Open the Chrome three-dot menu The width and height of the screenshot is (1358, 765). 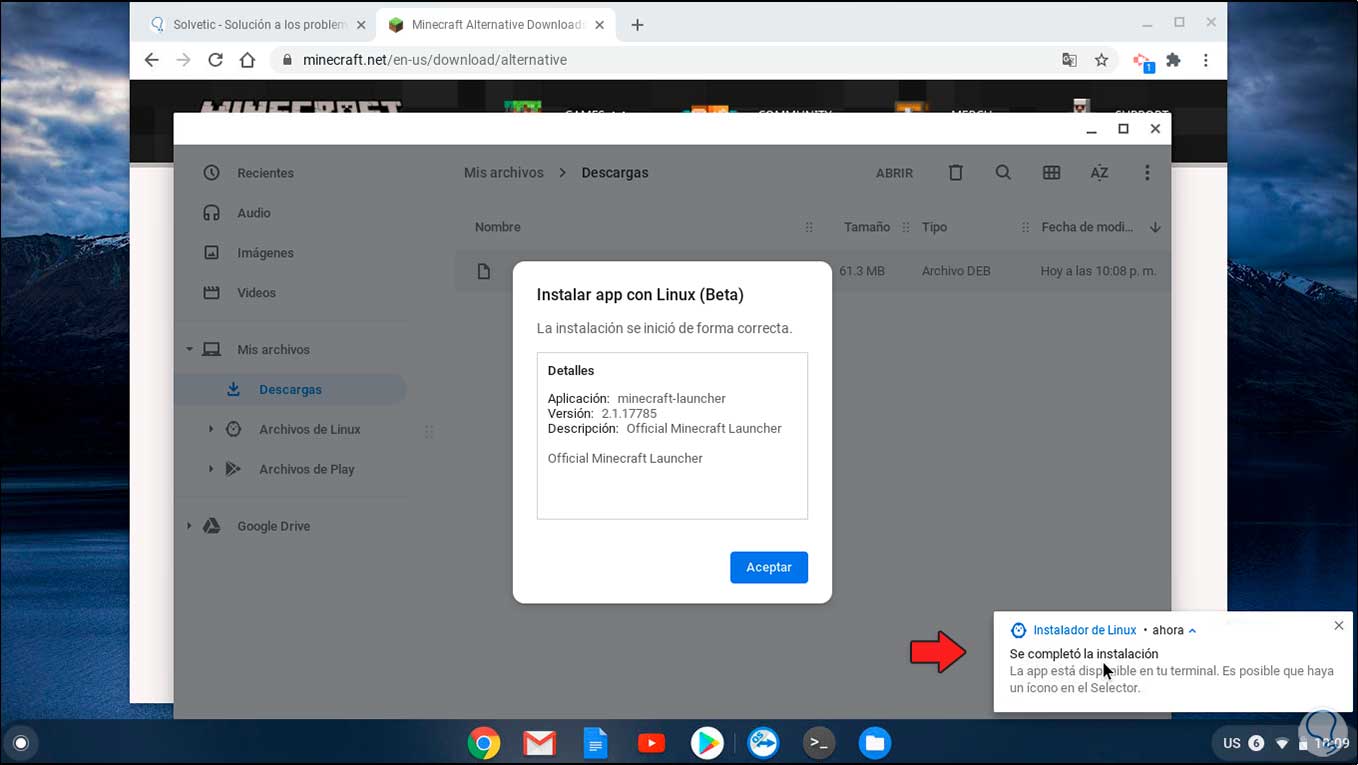point(1206,60)
